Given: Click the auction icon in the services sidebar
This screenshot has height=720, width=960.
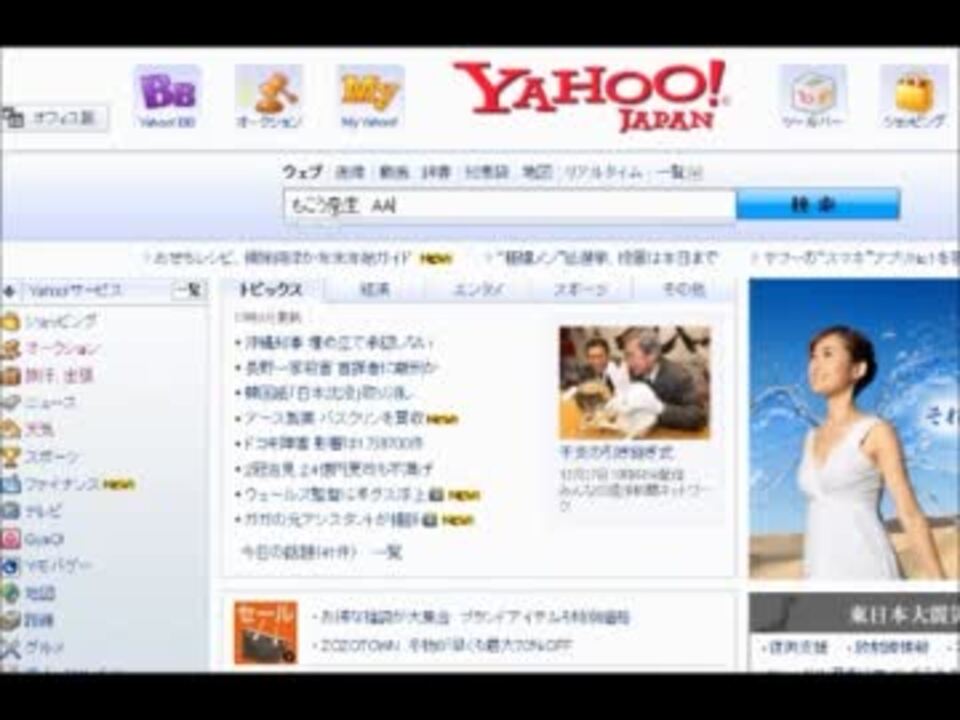Looking at the screenshot, I should pos(10,349).
